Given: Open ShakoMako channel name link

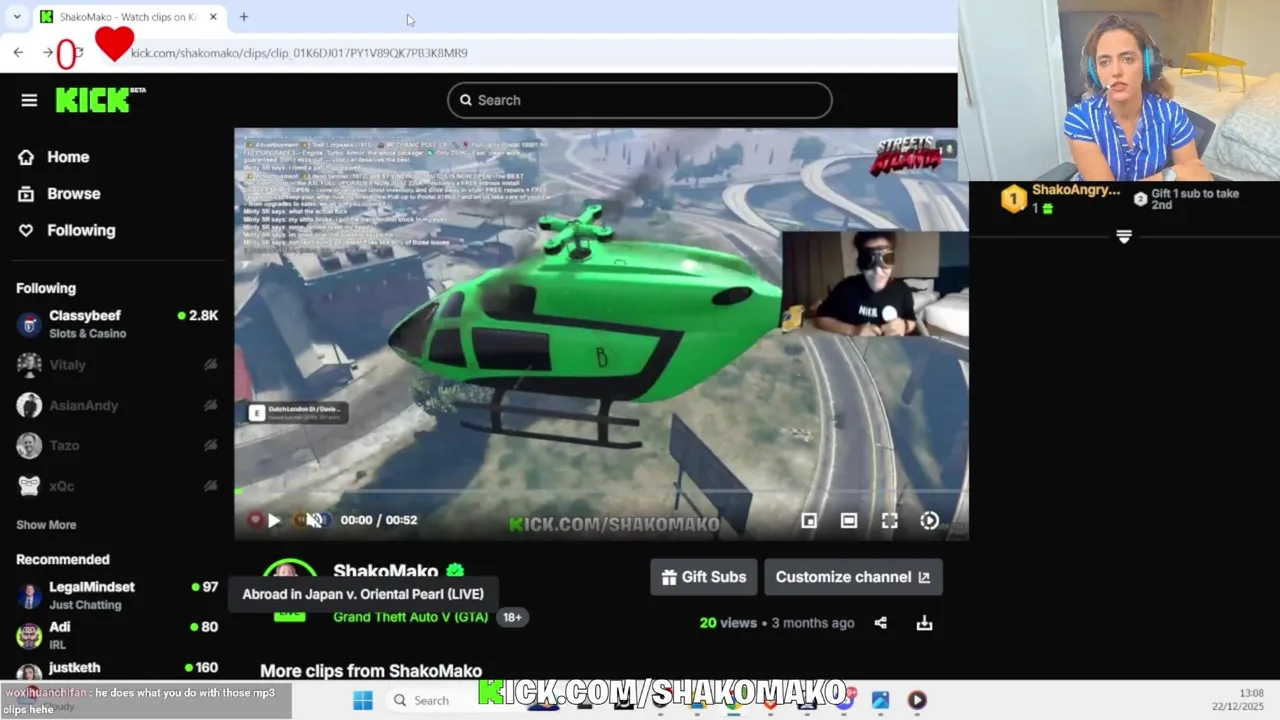Looking at the screenshot, I should coord(385,571).
